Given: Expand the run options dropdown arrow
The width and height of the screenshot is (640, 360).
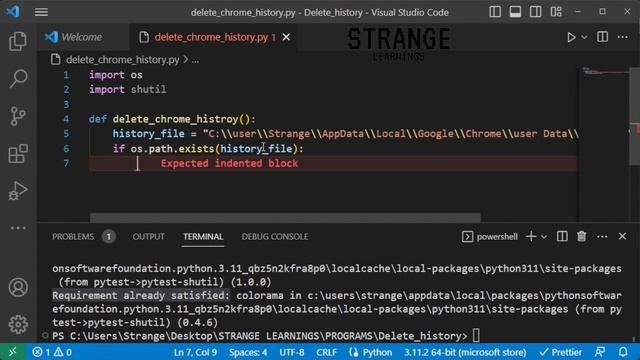Looking at the screenshot, I should [x=584, y=37].
